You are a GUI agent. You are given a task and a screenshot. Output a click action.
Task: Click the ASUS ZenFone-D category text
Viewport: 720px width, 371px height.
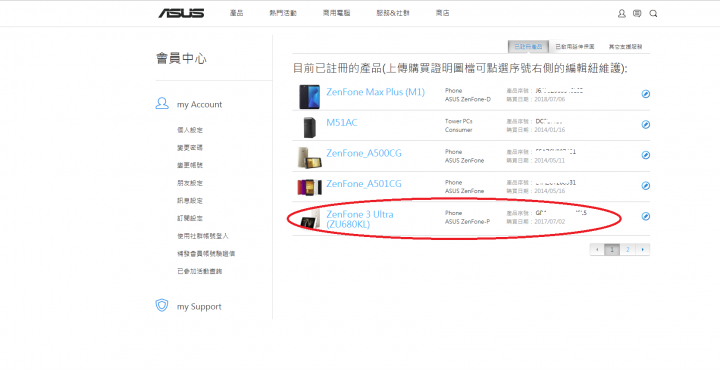467,99
